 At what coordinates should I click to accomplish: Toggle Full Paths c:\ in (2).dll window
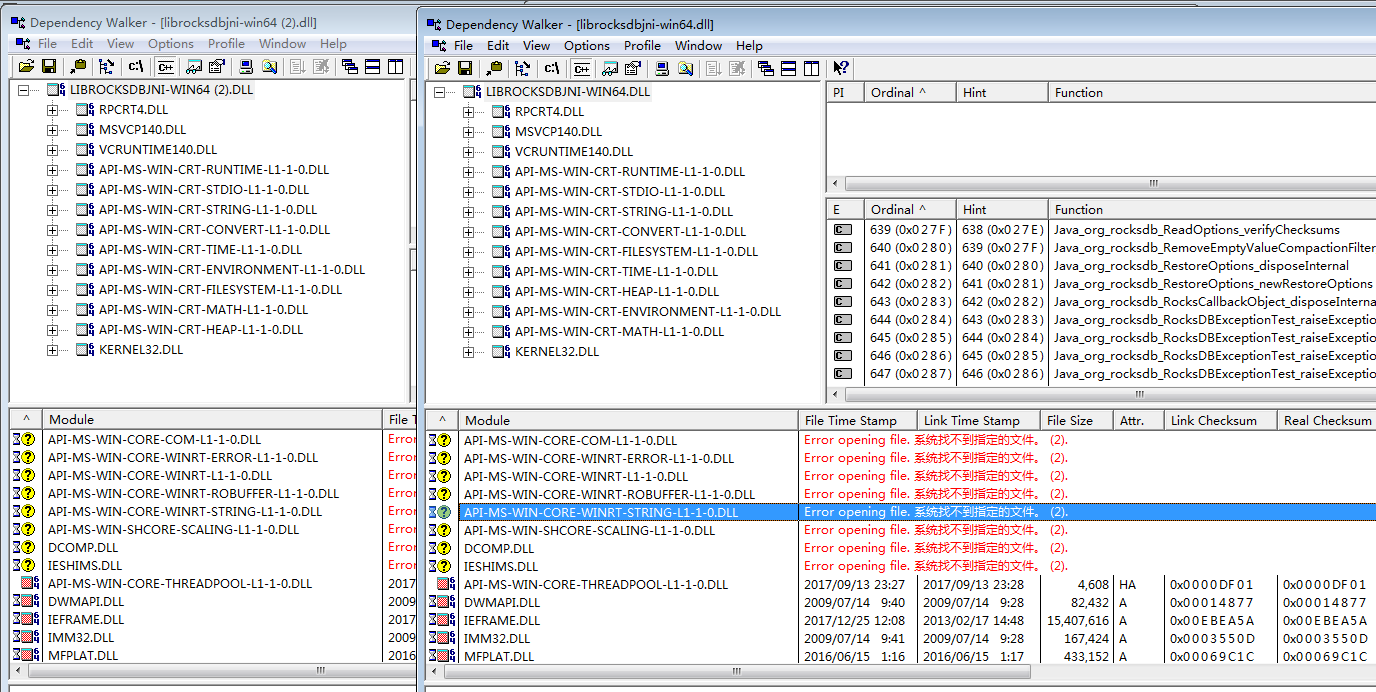point(136,66)
